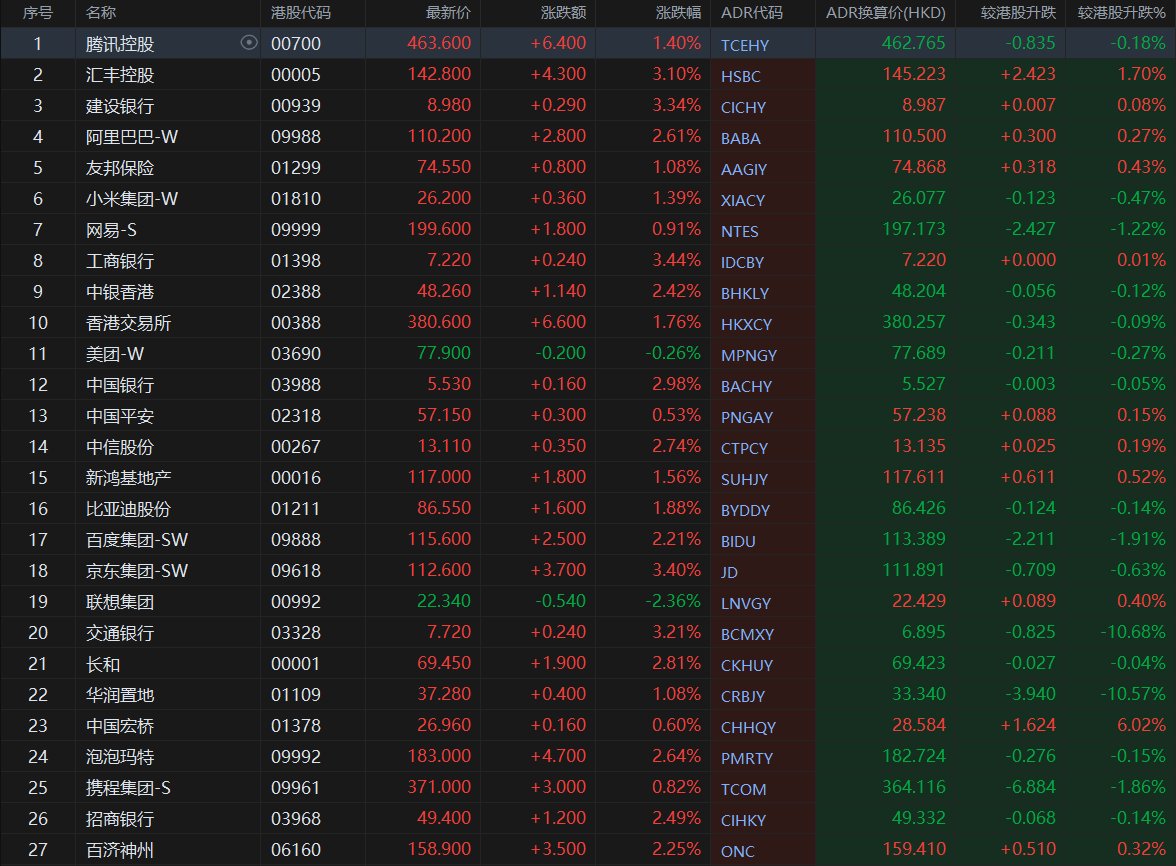The image size is (1176, 866).
Task: Select the 百度集团-SW stock name
Action: pos(136,540)
